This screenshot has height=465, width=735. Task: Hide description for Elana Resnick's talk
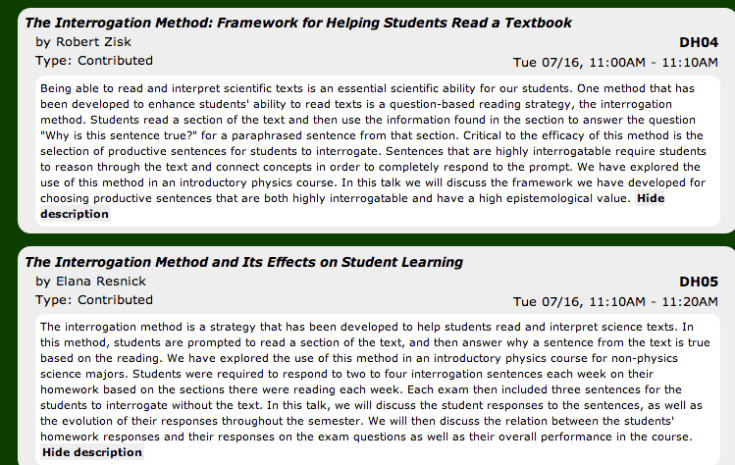coord(92,452)
